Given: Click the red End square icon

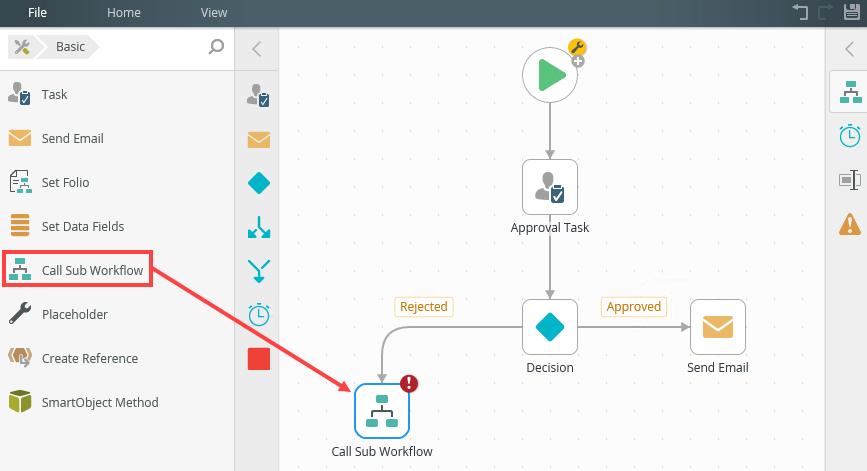Looking at the screenshot, I should click(258, 359).
